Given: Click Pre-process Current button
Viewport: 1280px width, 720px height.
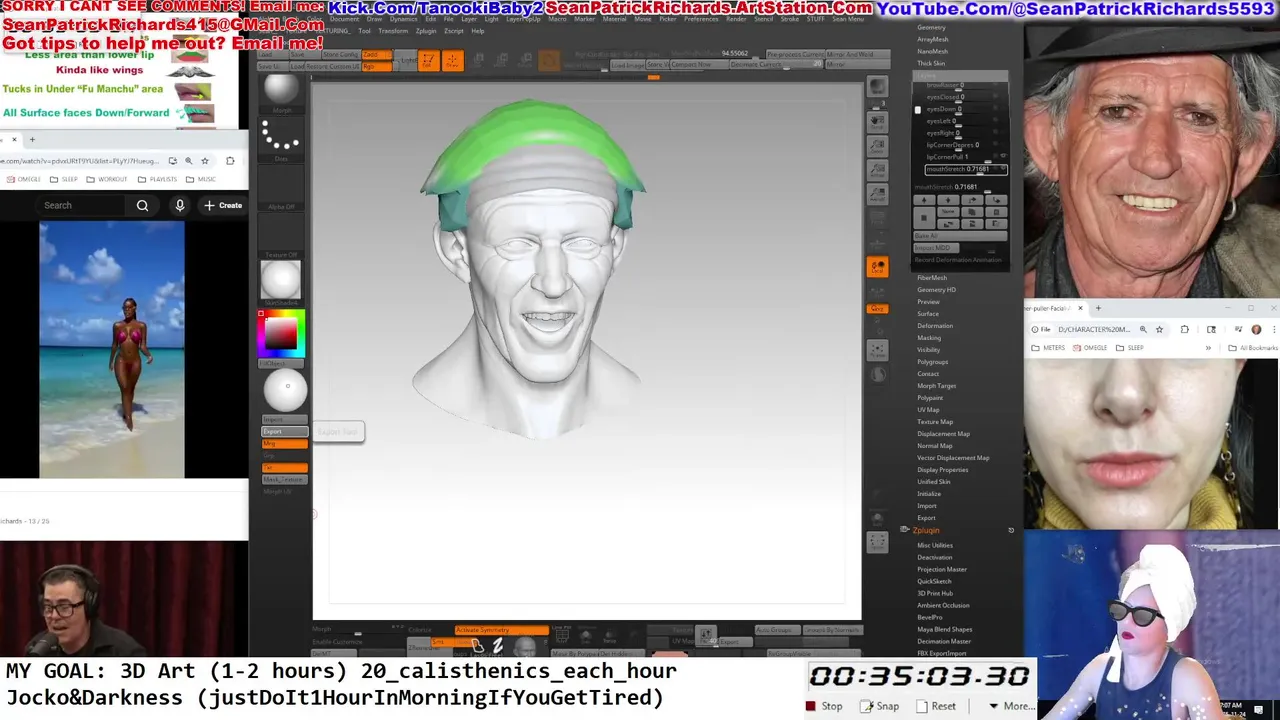Looking at the screenshot, I should (795, 54).
